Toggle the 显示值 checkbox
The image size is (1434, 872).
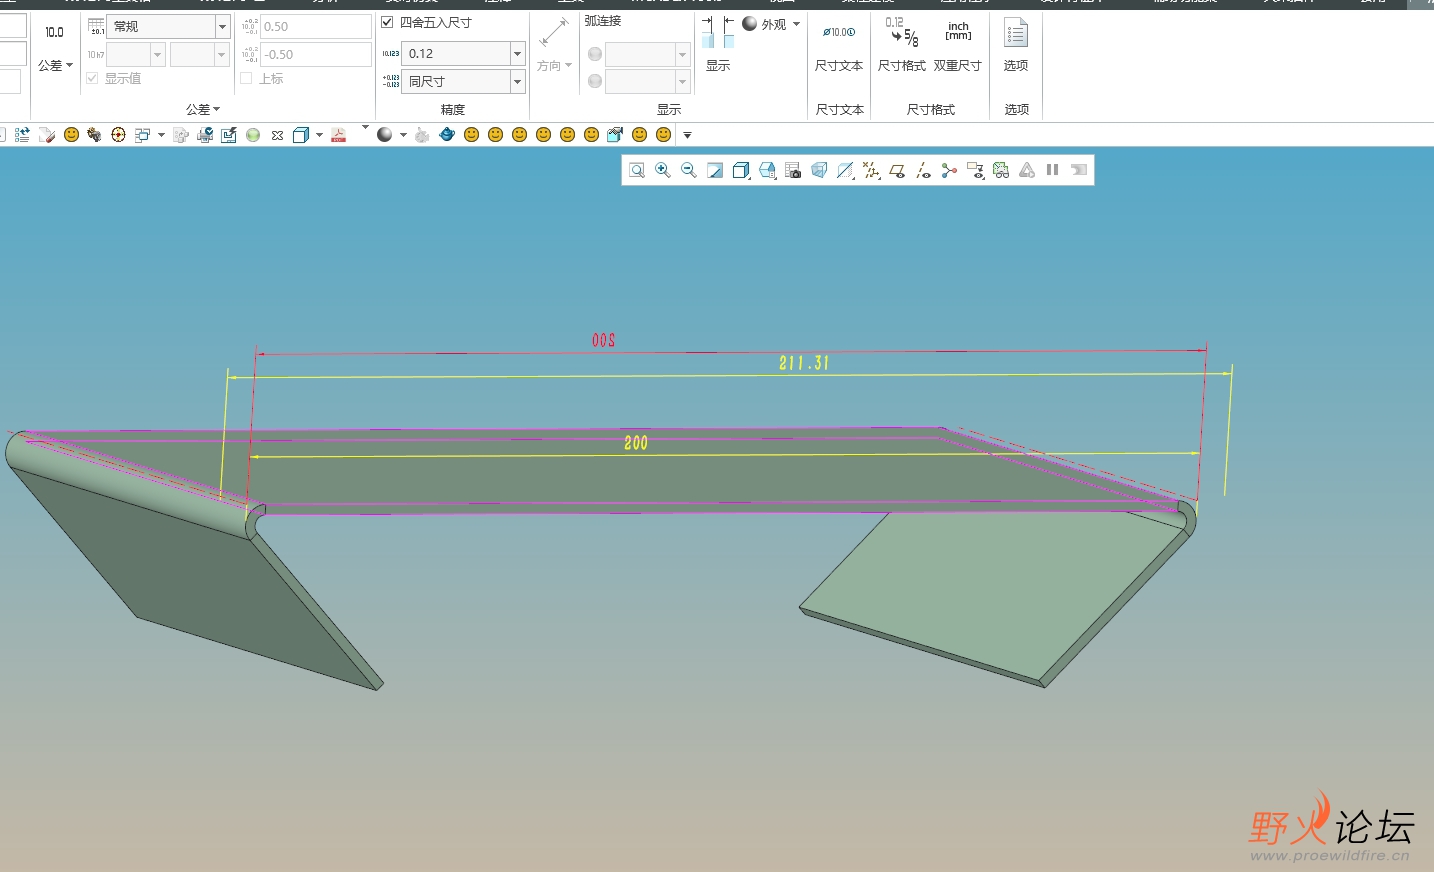pos(92,78)
